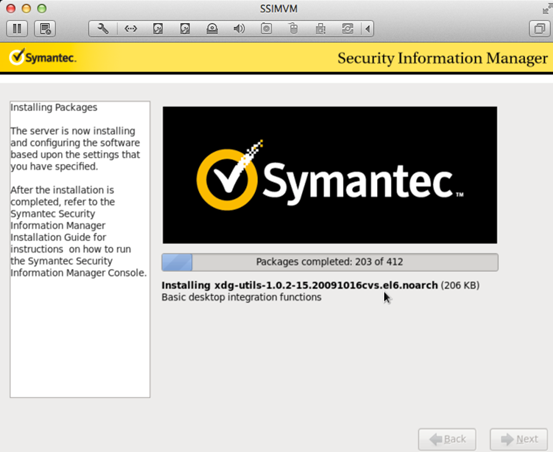Click the sharing sync icon in toolbar
Screen dimensions: 553x452
coord(347,29)
